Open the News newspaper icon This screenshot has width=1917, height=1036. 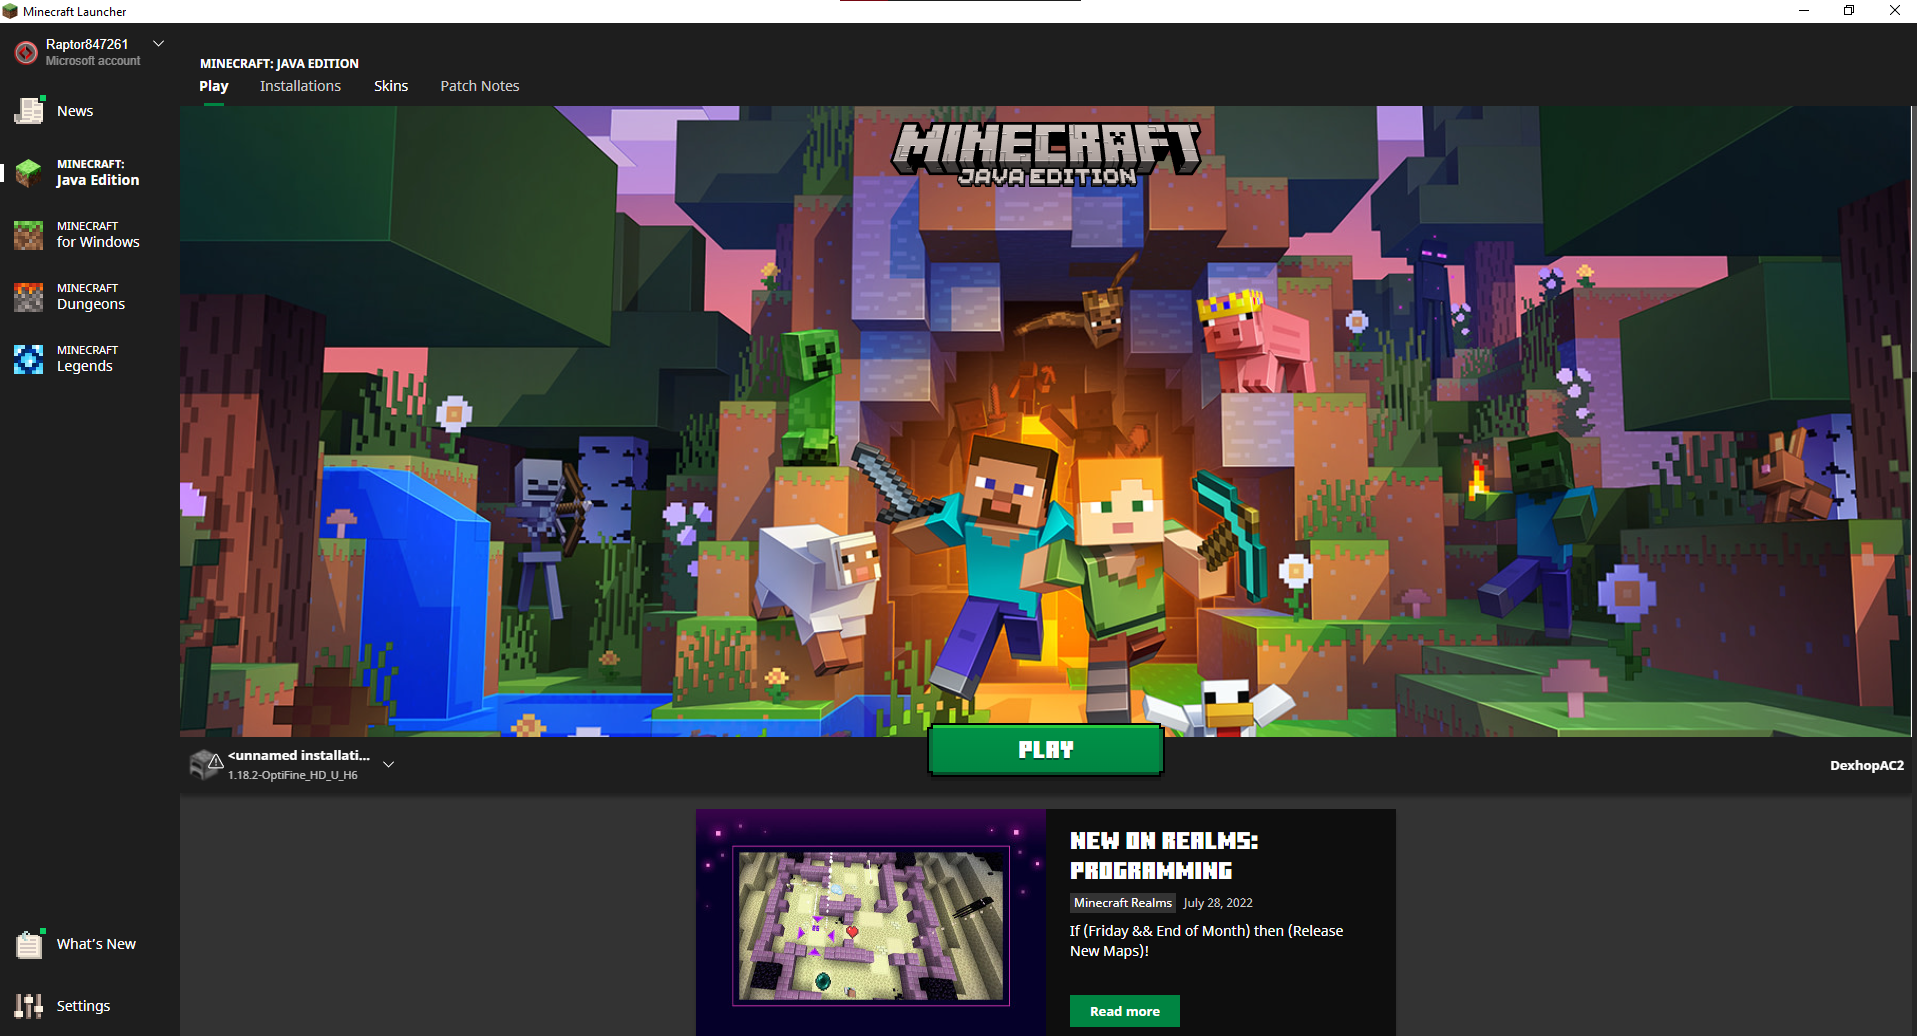click(29, 110)
